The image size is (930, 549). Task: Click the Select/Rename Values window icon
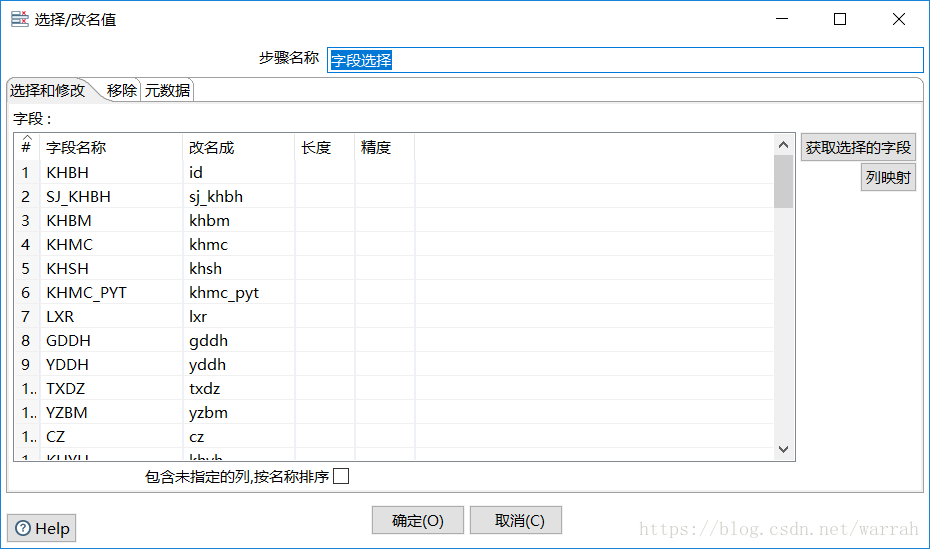tap(20, 19)
